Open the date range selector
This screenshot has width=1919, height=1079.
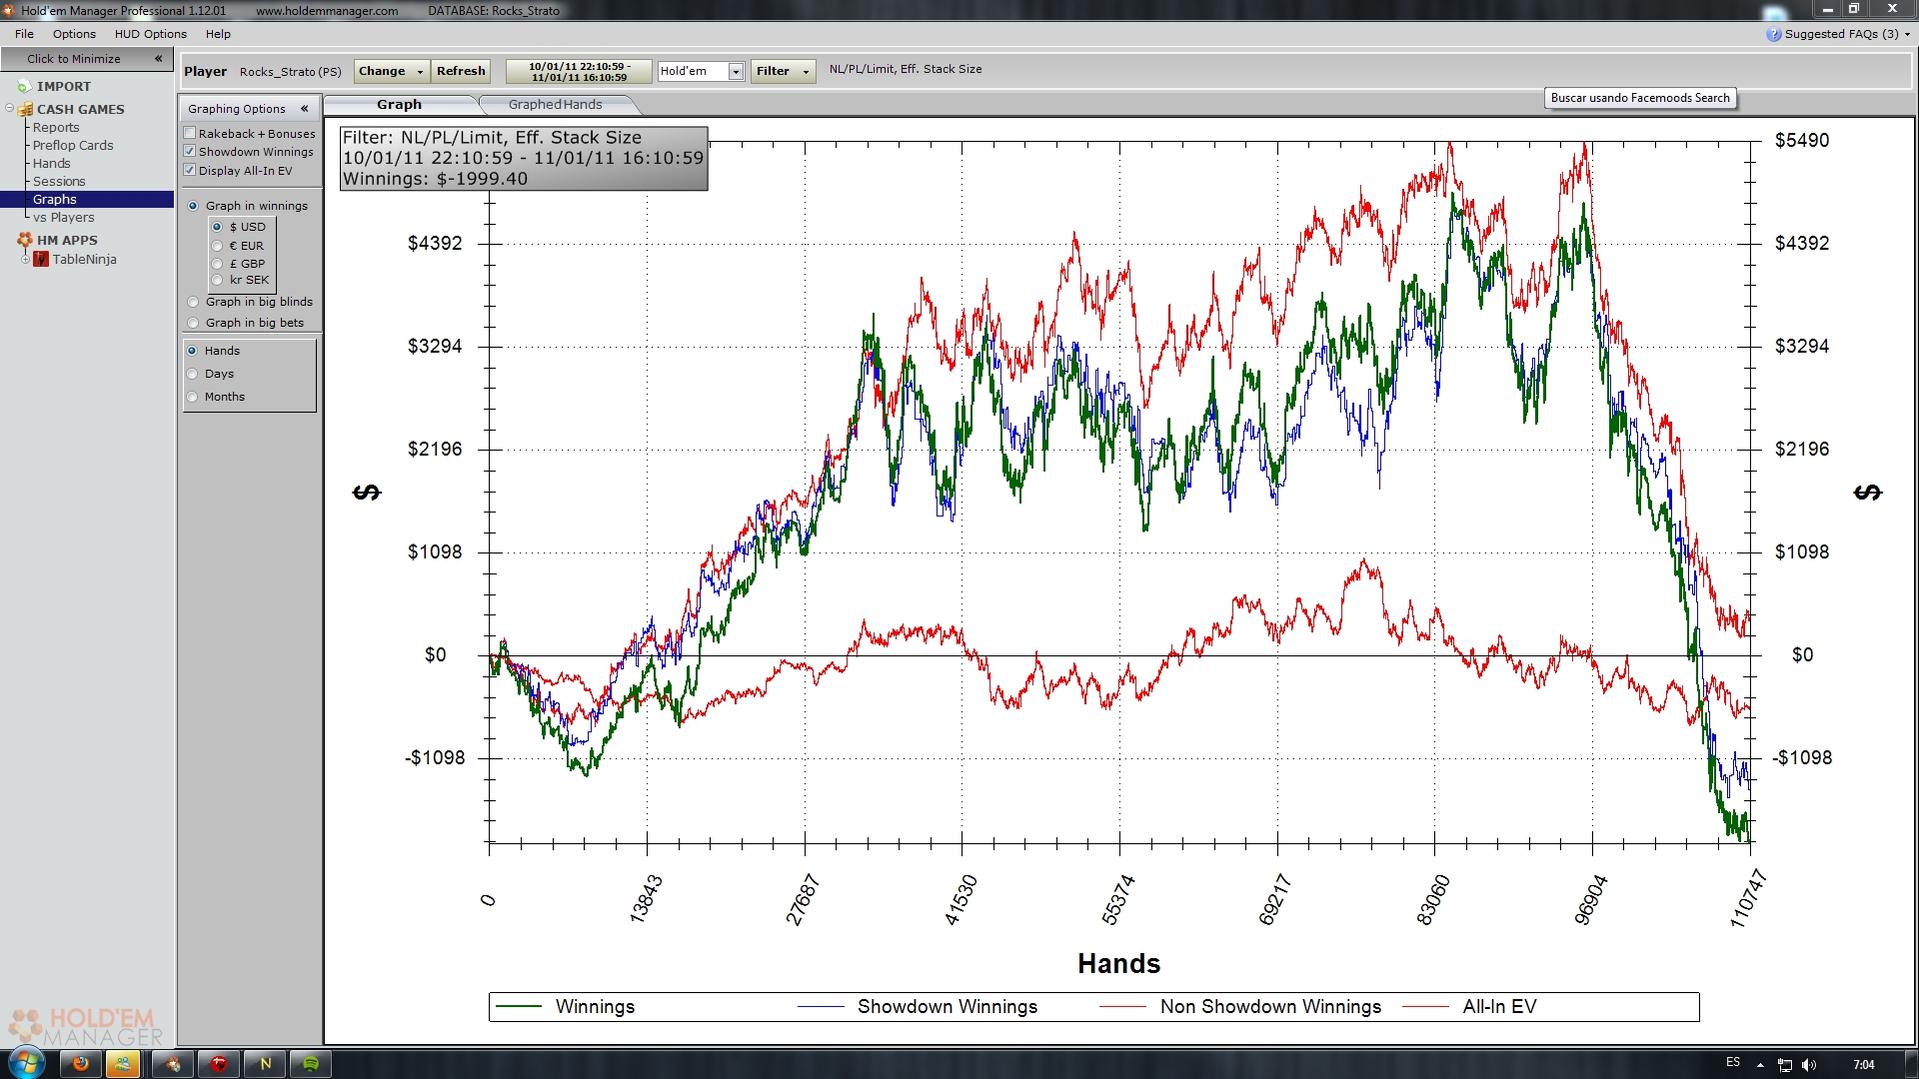click(x=579, y=72)
